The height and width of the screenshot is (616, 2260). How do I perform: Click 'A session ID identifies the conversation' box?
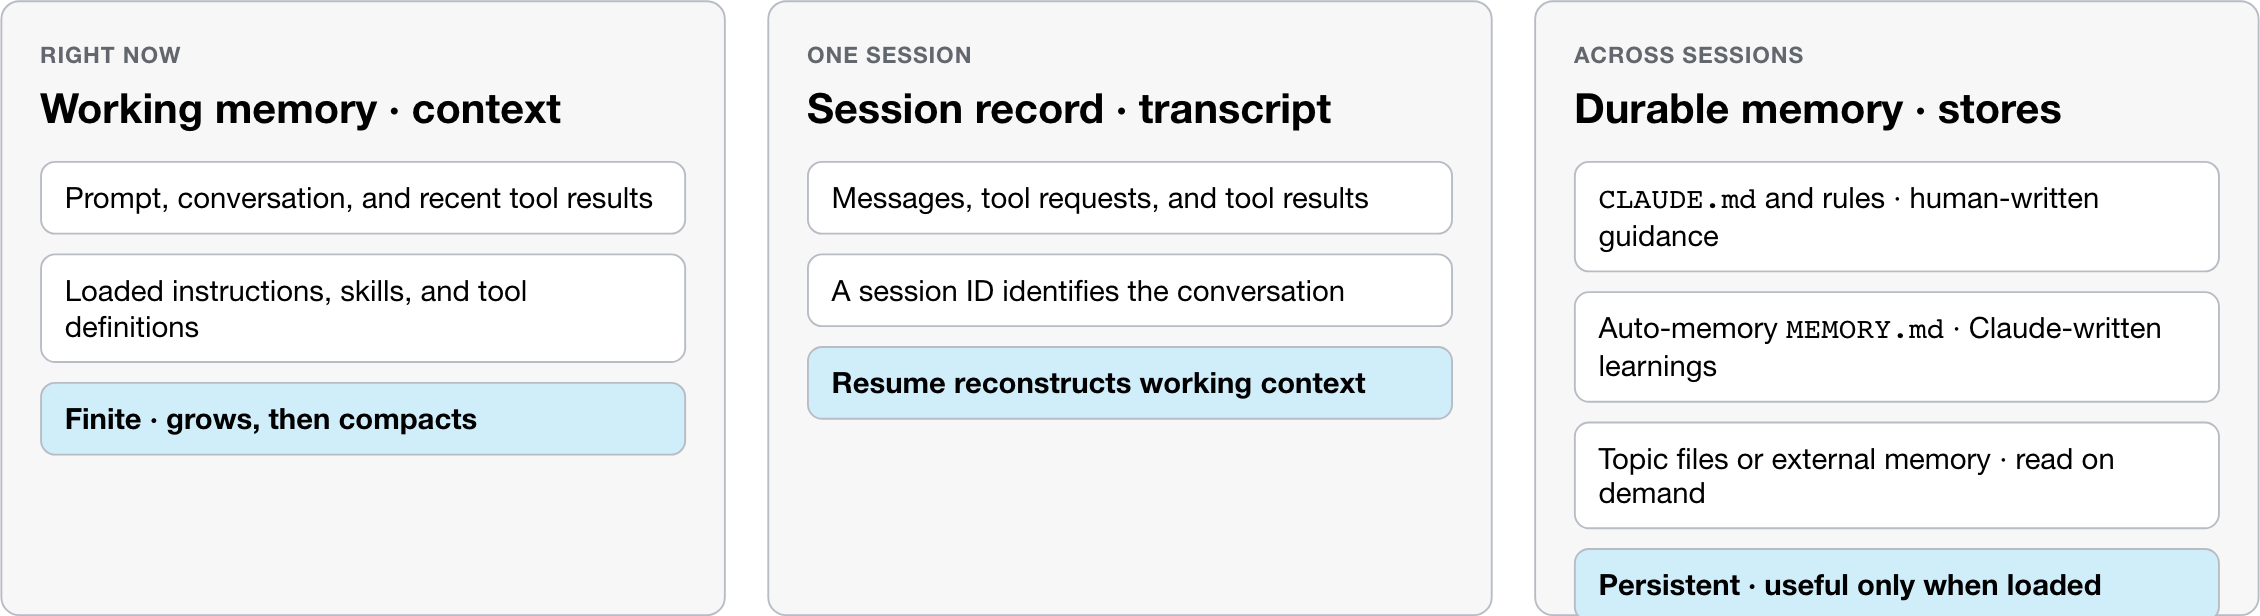(1130, 290)
